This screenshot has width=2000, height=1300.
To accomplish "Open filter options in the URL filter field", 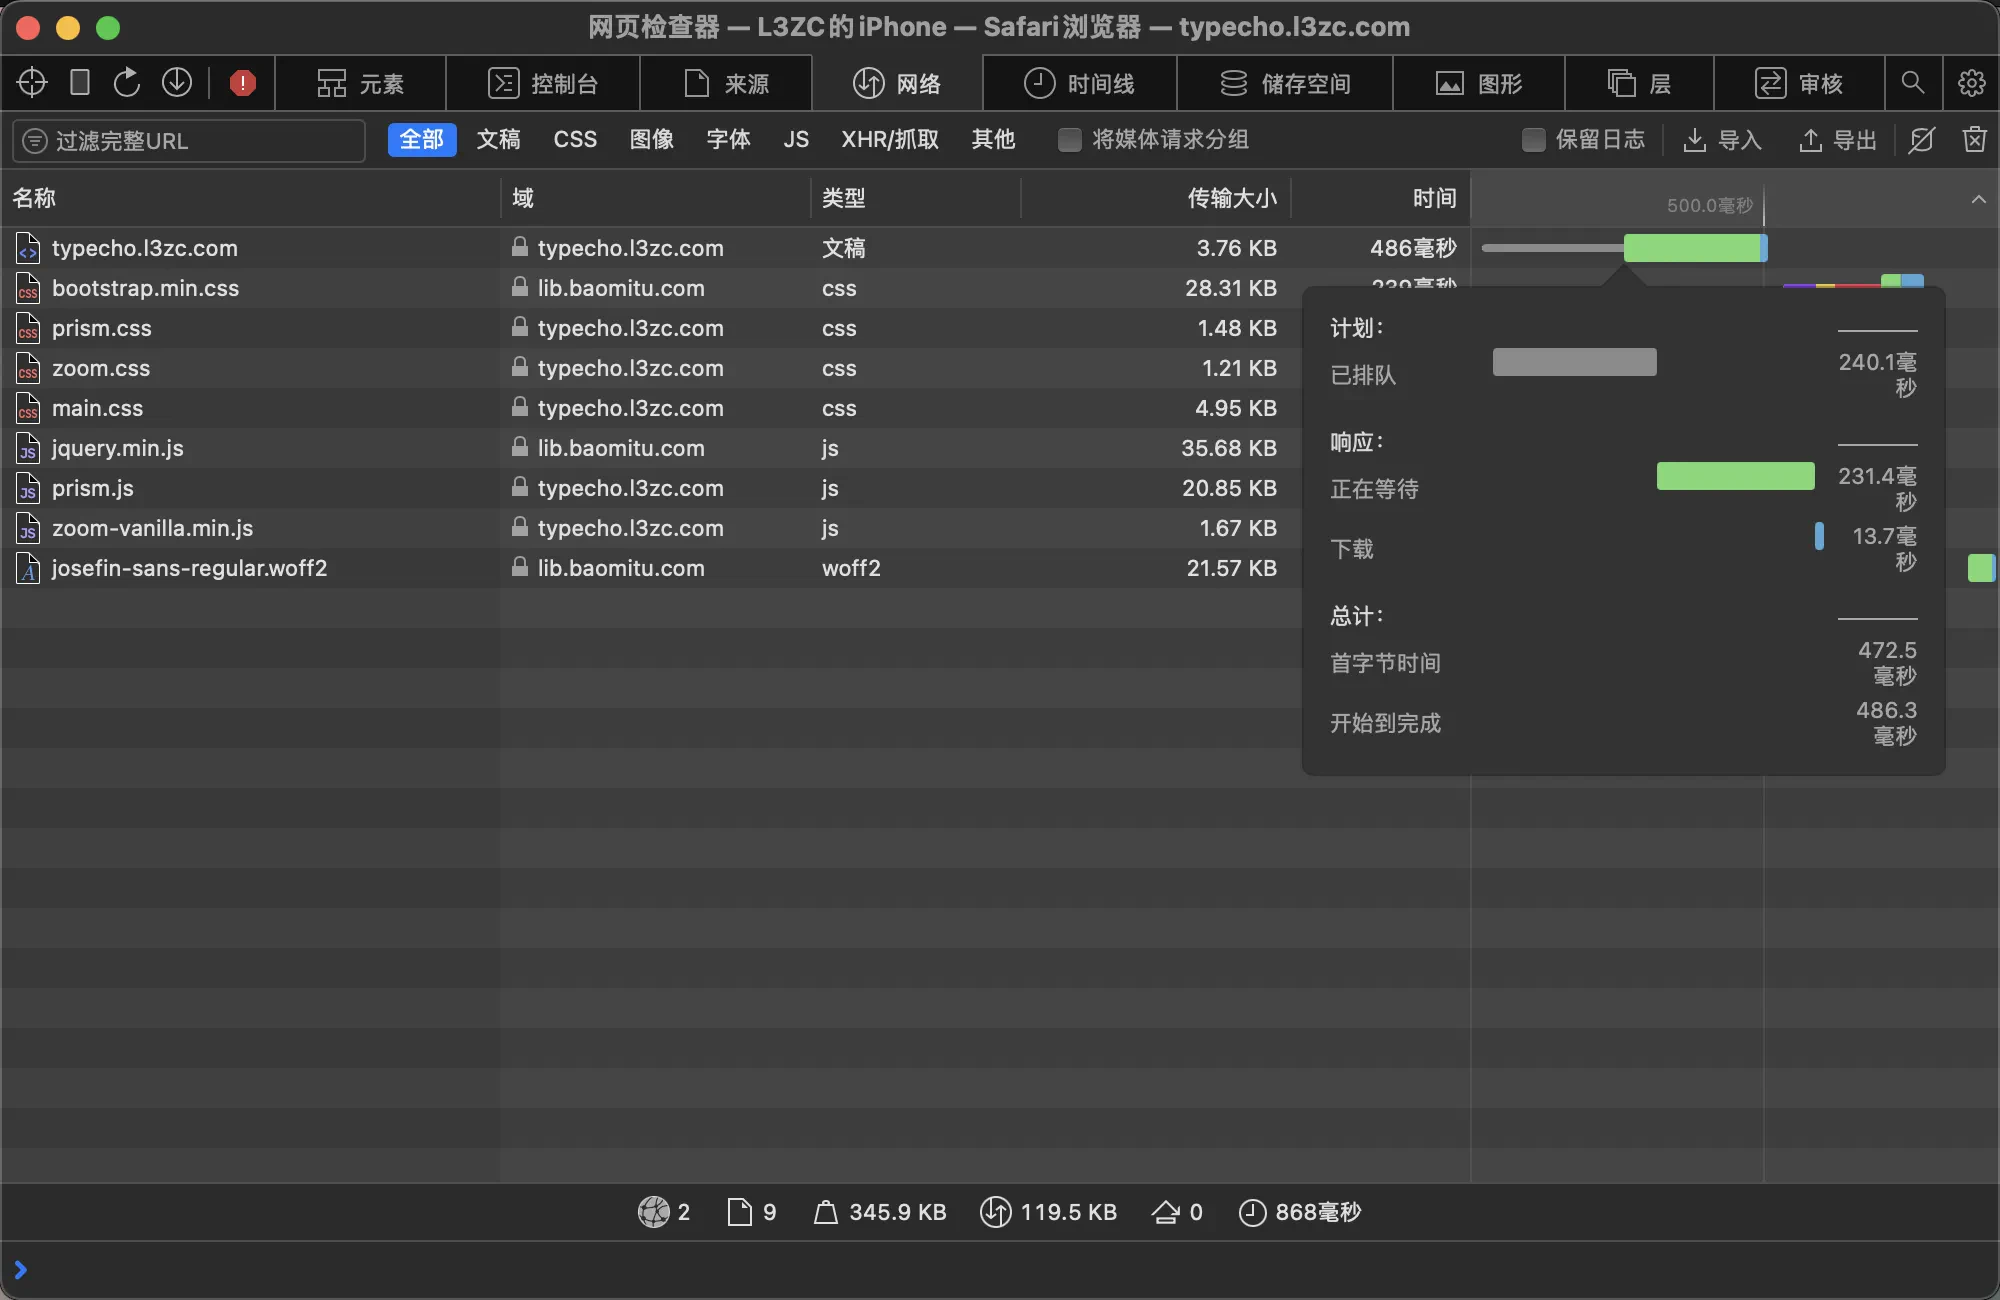I will (33, 141).
